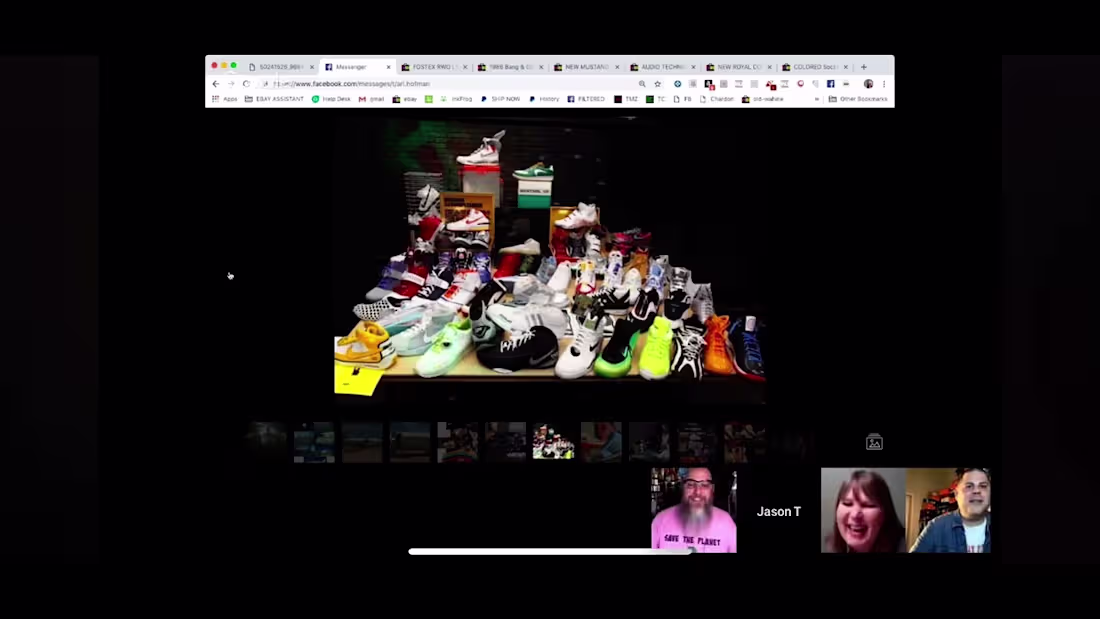
Task: Click the large sneaker pile photo
Action: coord(549,258)
